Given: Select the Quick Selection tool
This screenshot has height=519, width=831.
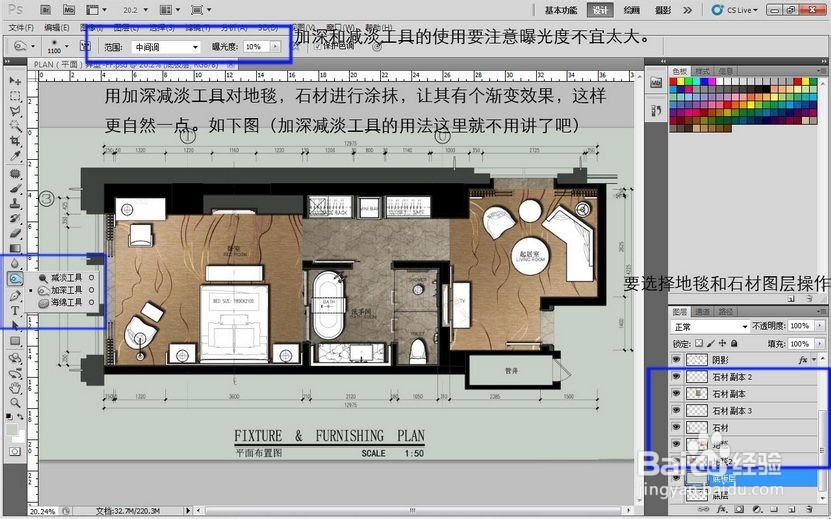Looking at the screenshot, I should pos(15,126).
